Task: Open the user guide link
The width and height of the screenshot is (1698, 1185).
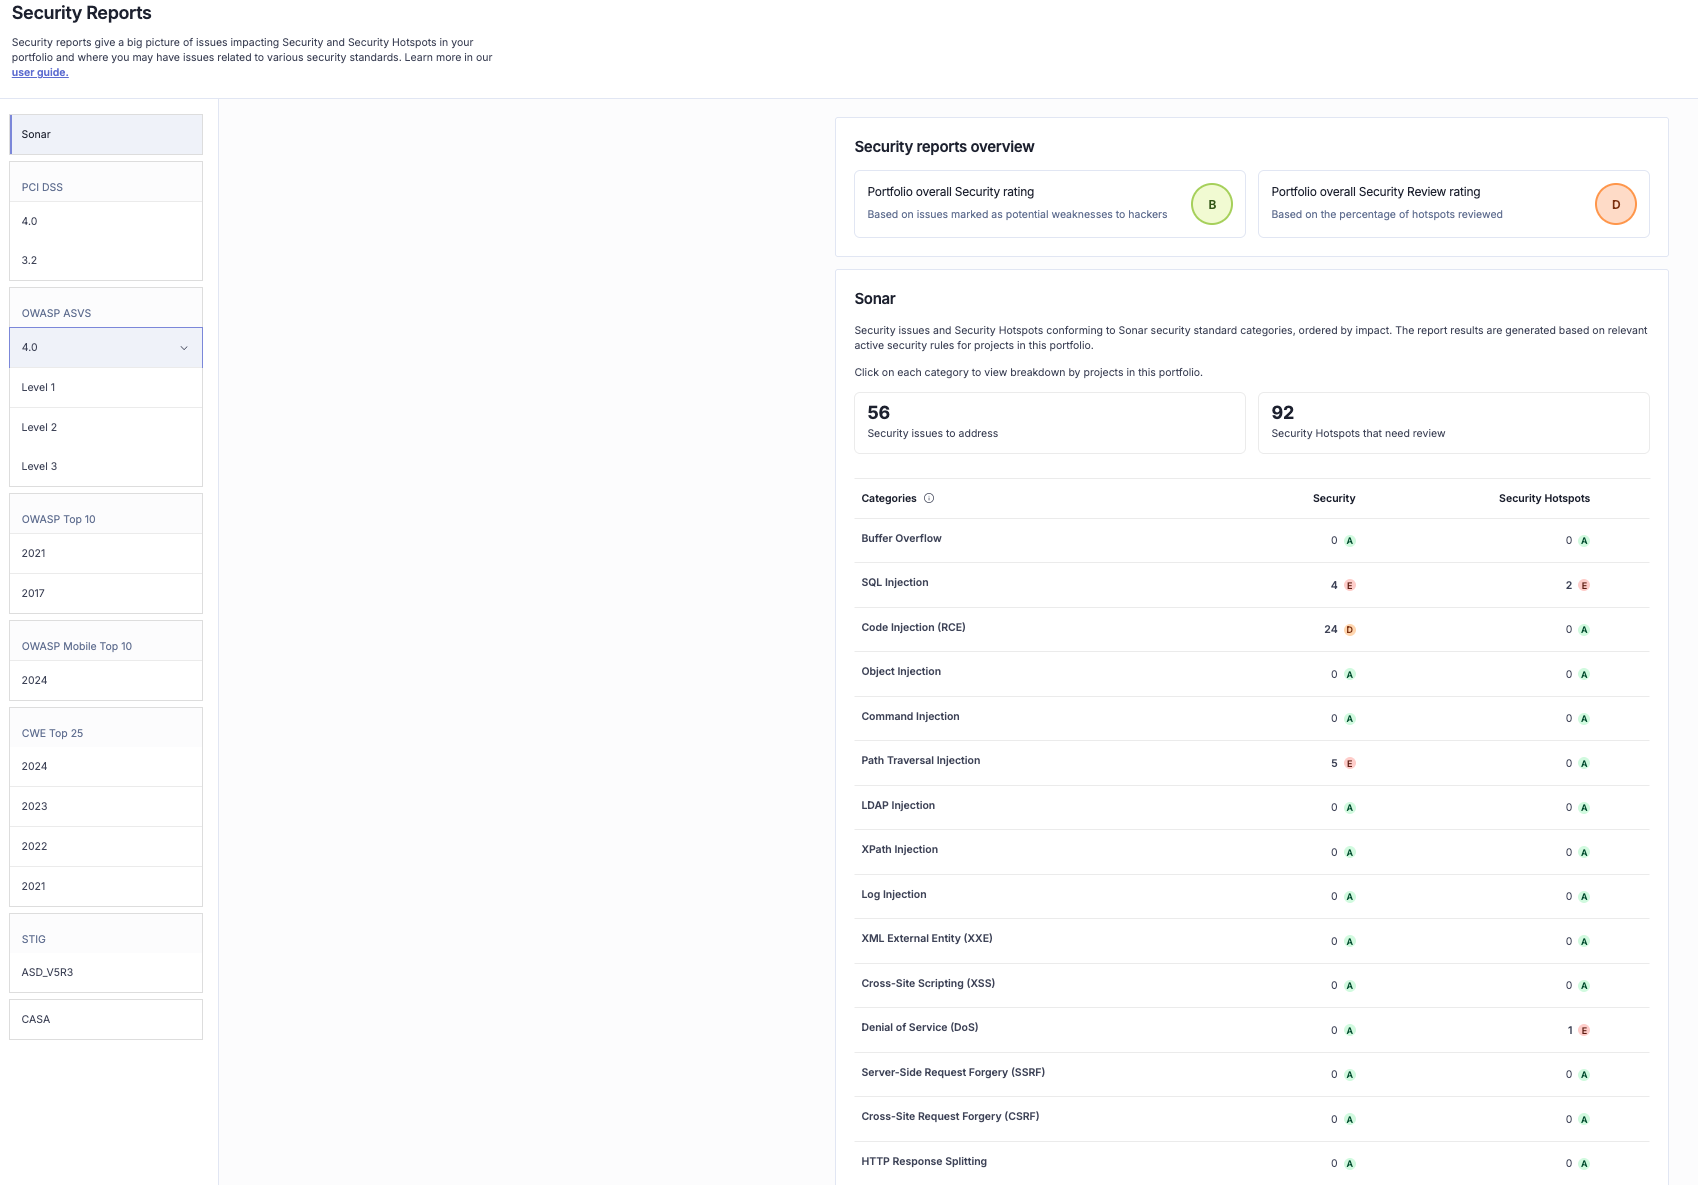Action: tap(40, 72)
